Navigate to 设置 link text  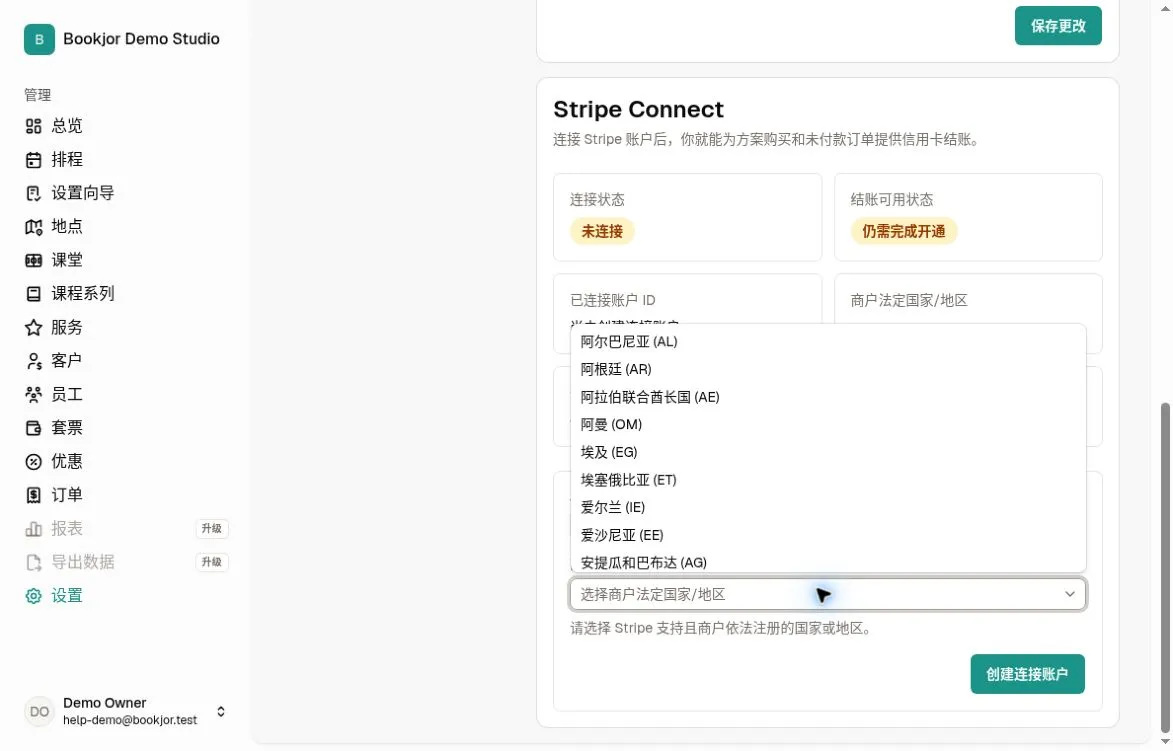tap(67, 596)
